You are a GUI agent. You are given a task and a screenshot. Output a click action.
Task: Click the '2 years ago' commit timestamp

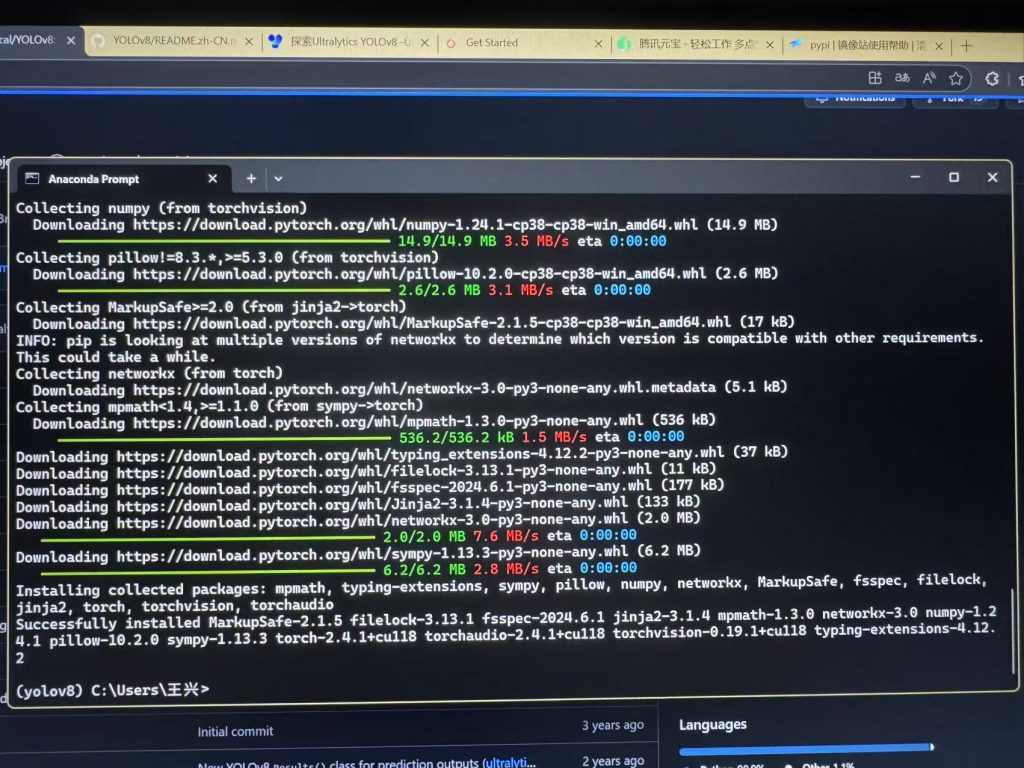click(613, 761)
